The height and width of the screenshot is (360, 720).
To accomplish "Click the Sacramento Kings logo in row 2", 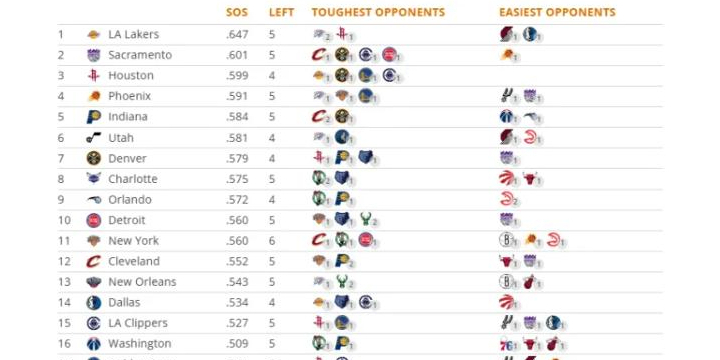I will 94,55.
